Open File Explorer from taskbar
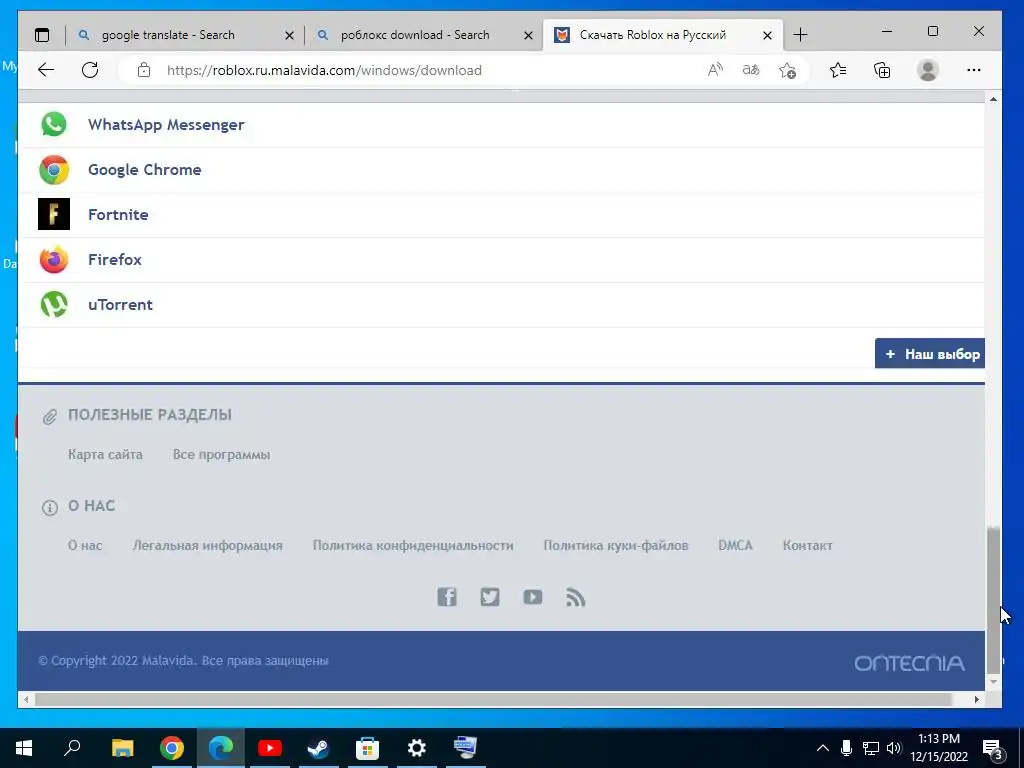The image size is (1024, 768). click(x=122, y=748)
